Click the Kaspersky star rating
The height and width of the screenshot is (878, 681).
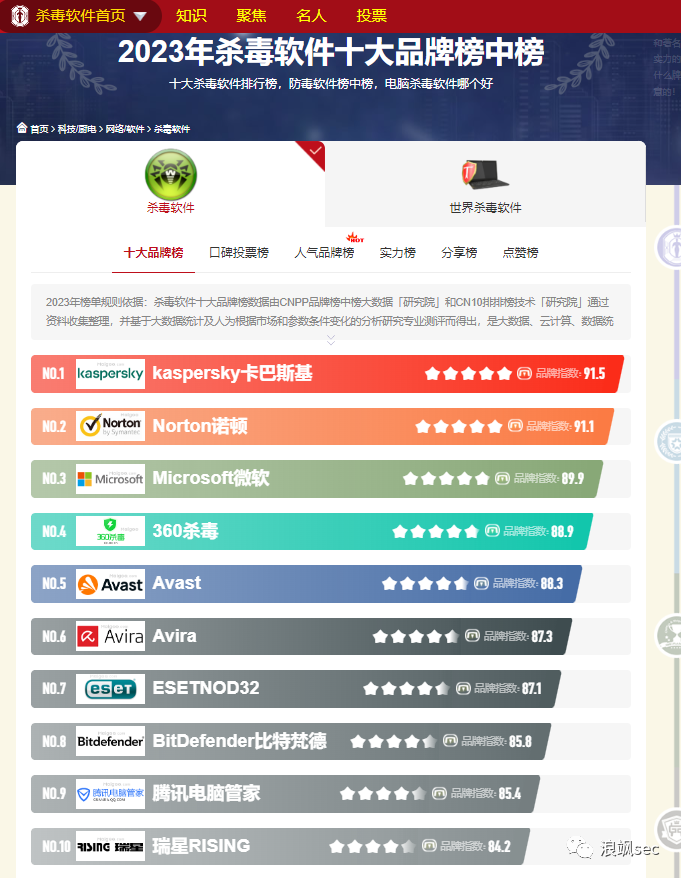468,373
